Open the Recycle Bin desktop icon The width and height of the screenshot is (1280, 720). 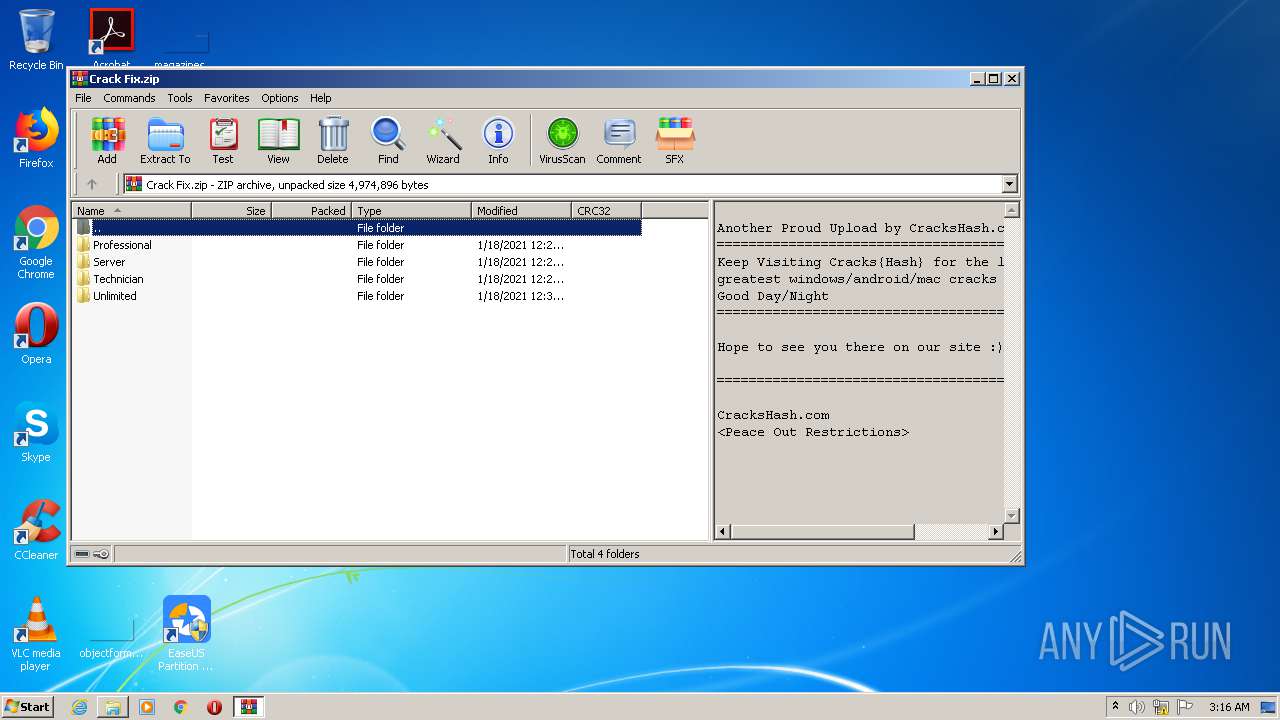36,40
